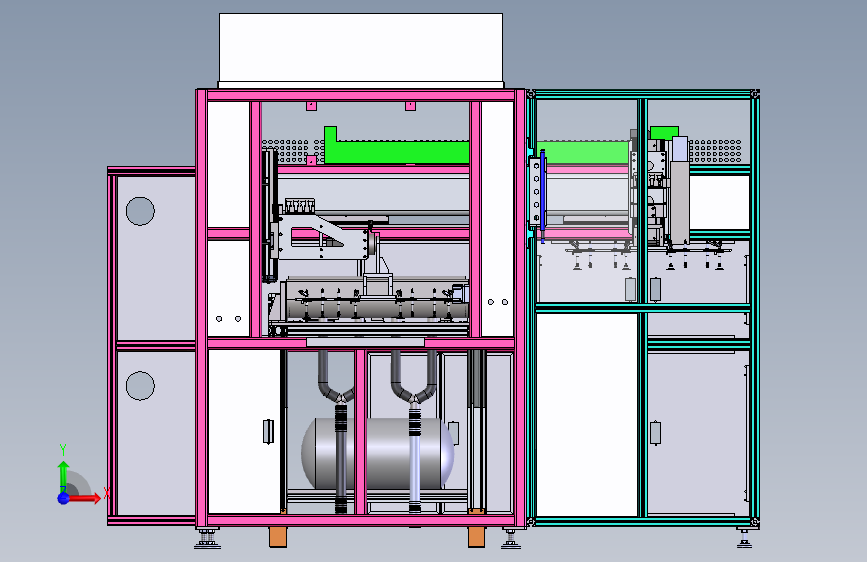Select the long green bar inside the pink frame
Image resolution: width=867 pixels, height=562 pixels.
tap(396, 150)
